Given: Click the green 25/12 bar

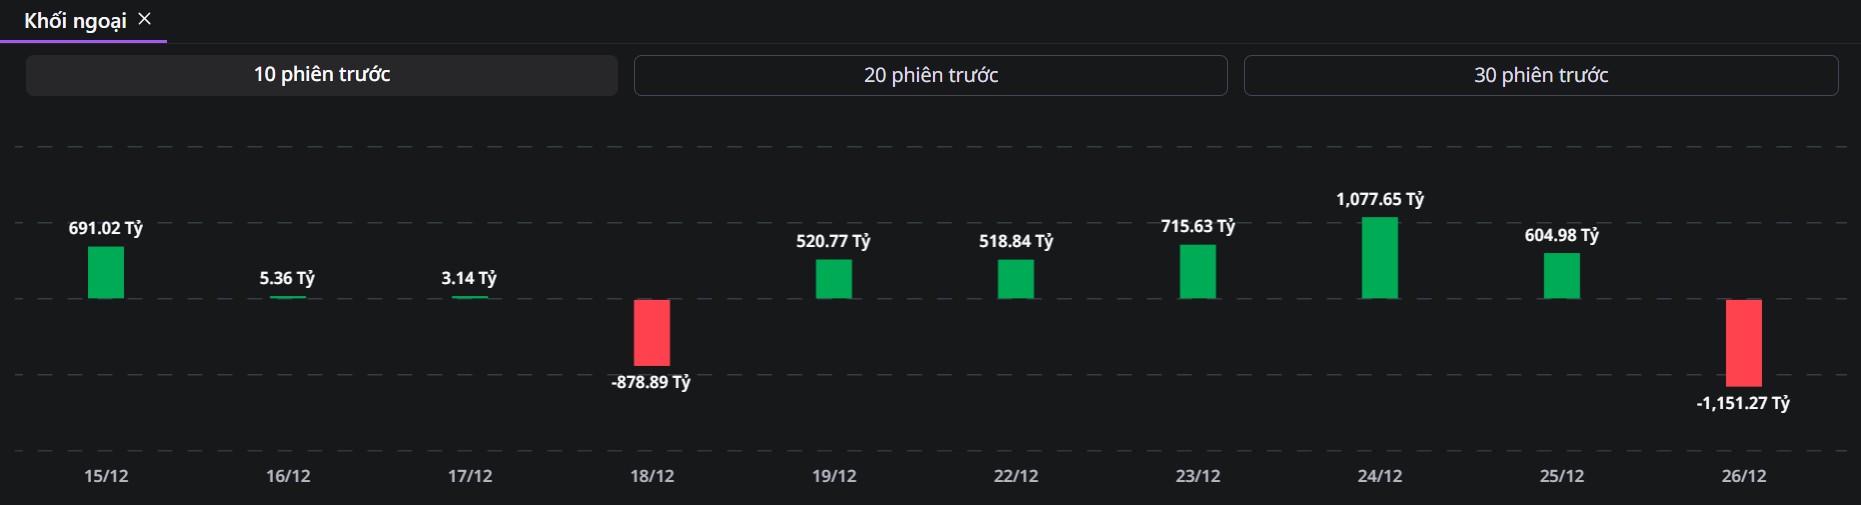Looking at the screenshot, I should pyautogui.click(x=1562, y=276).
